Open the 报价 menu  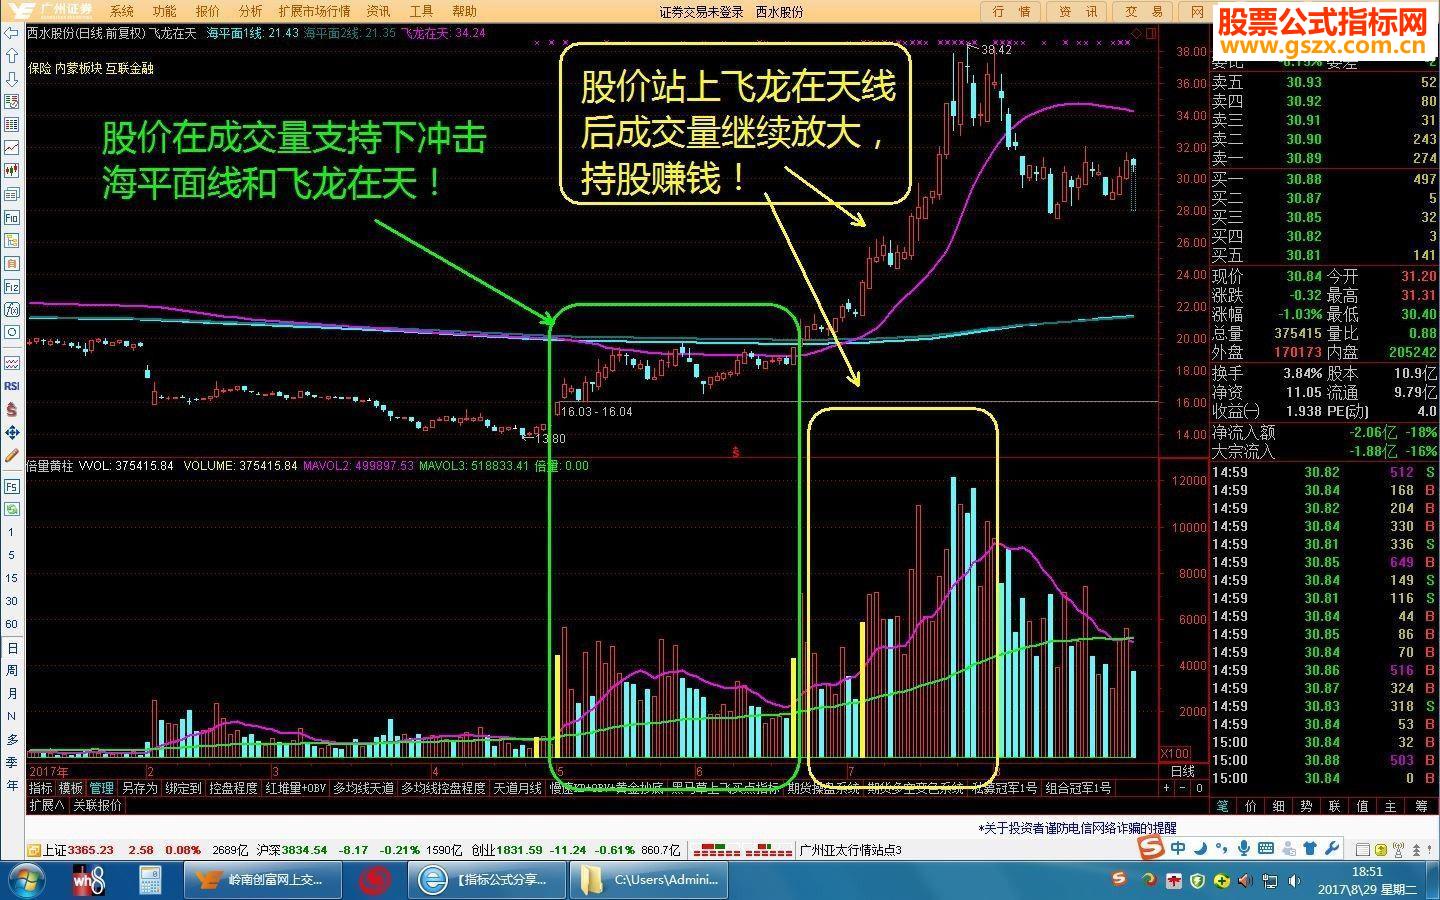click(207, 11)
